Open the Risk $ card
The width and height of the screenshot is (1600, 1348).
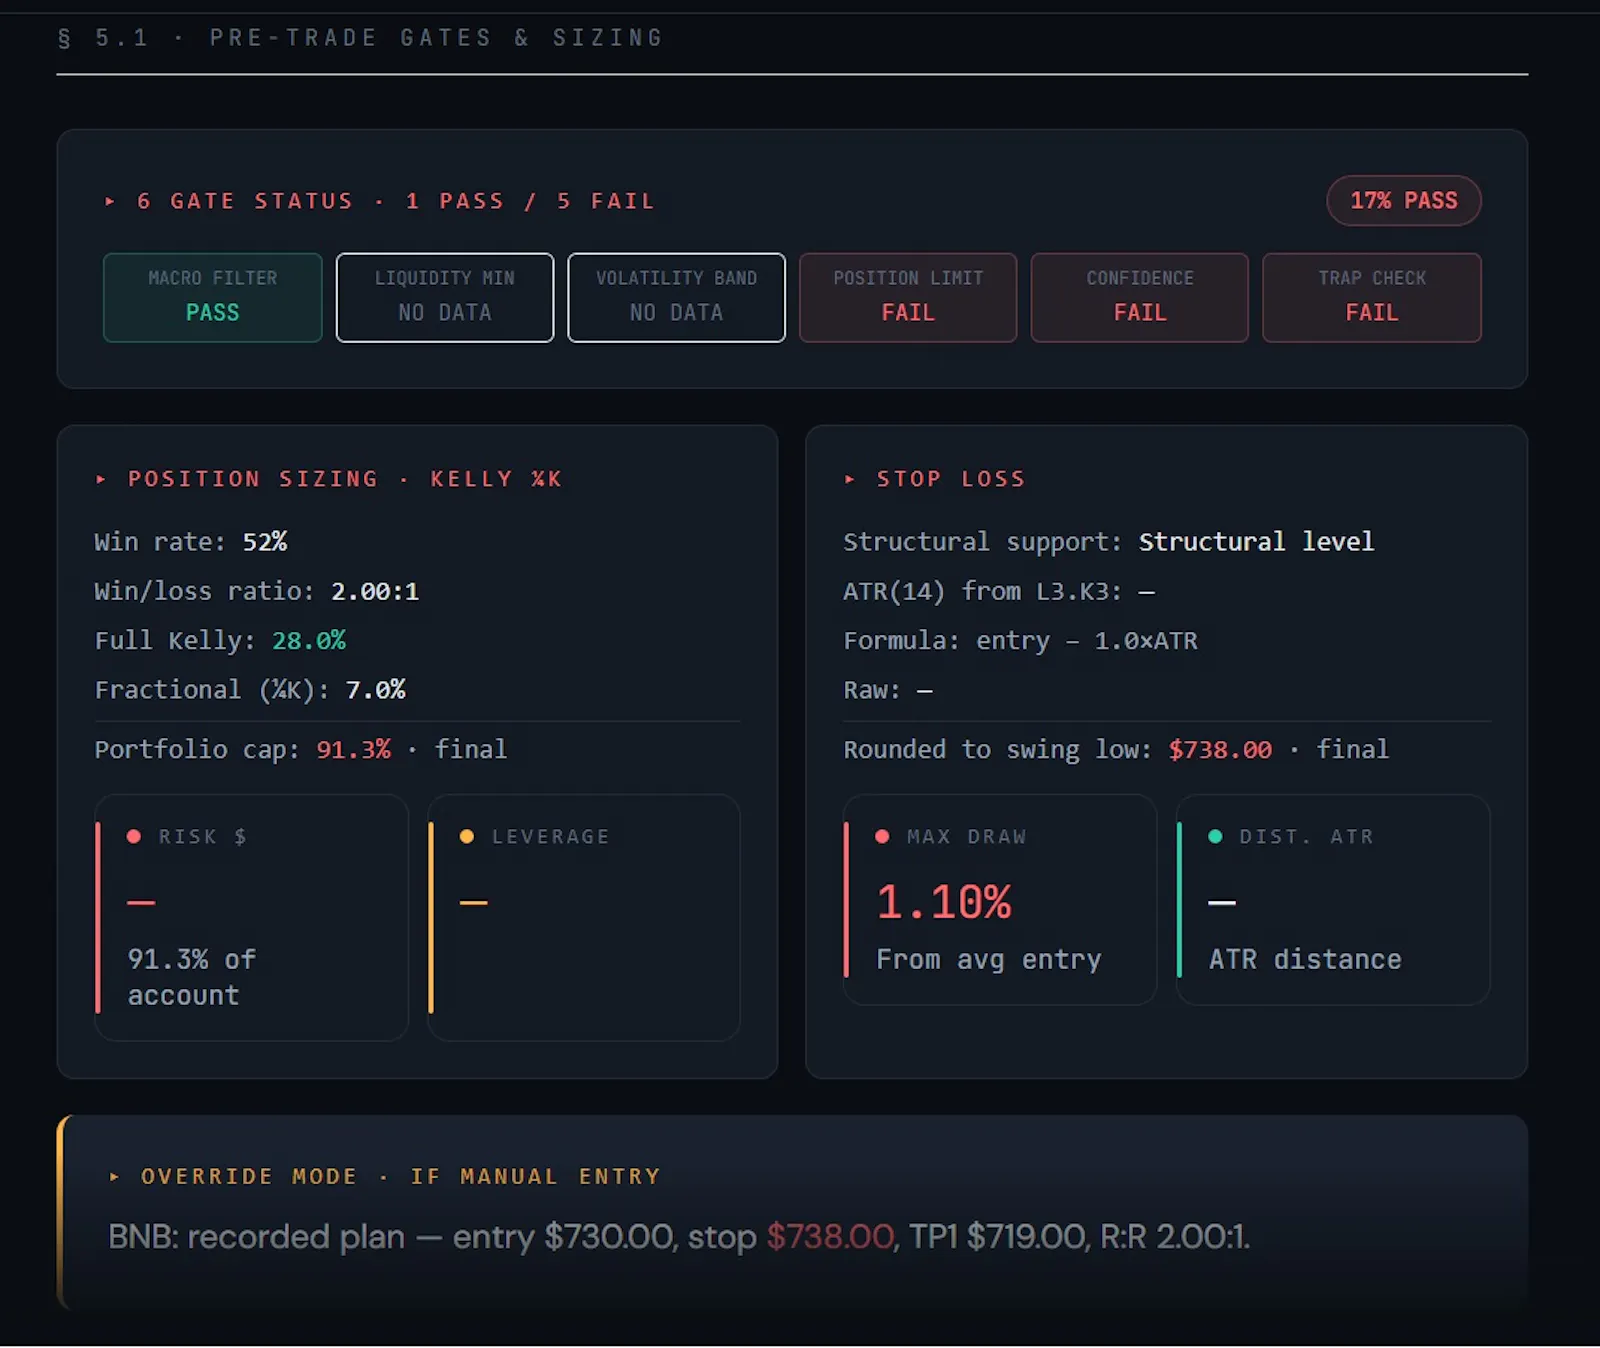click(251, 917)
